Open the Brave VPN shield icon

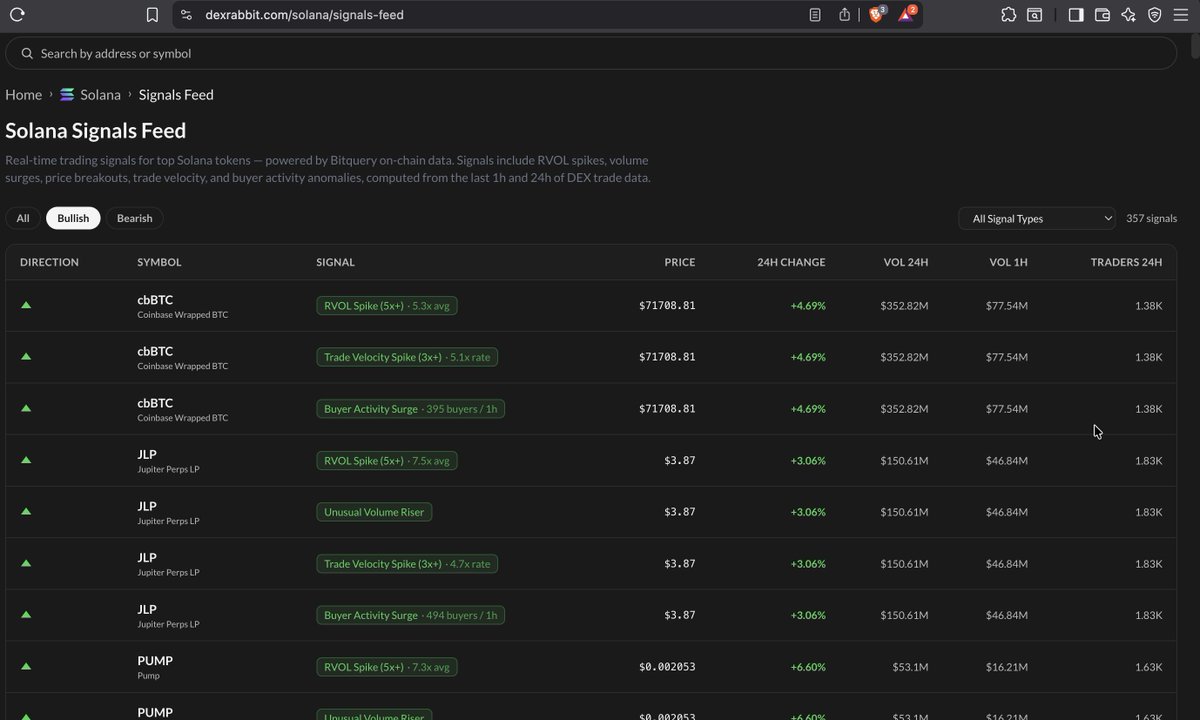pyautogui.click(x=1154, y=14)
